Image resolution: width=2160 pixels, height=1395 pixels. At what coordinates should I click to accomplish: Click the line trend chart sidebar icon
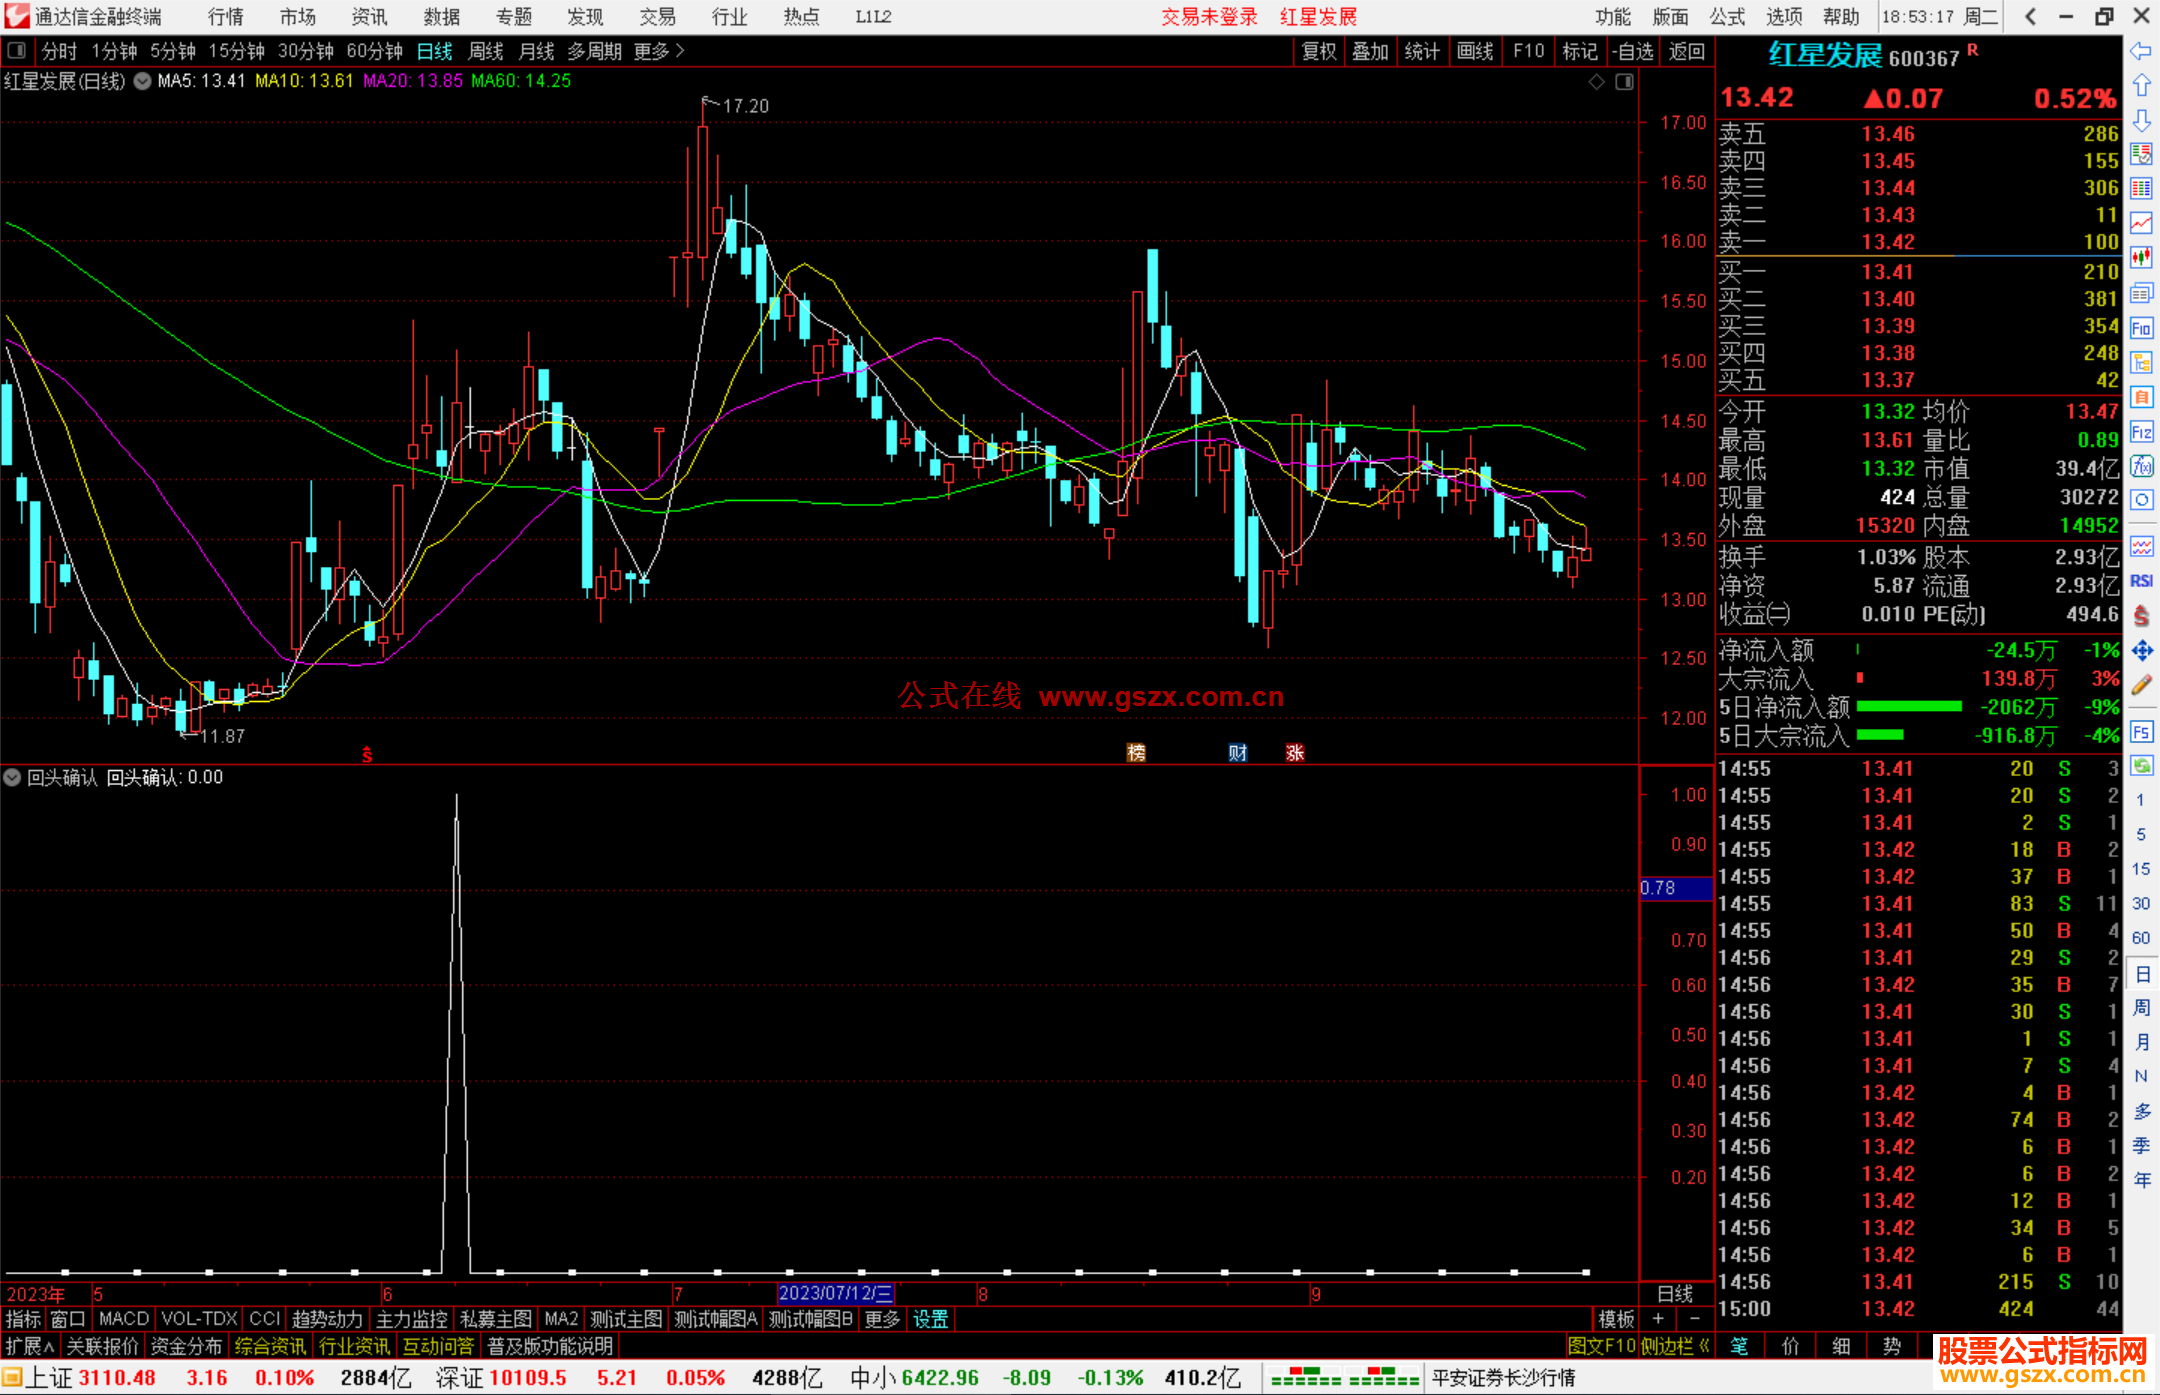(x=2141, y=223)
